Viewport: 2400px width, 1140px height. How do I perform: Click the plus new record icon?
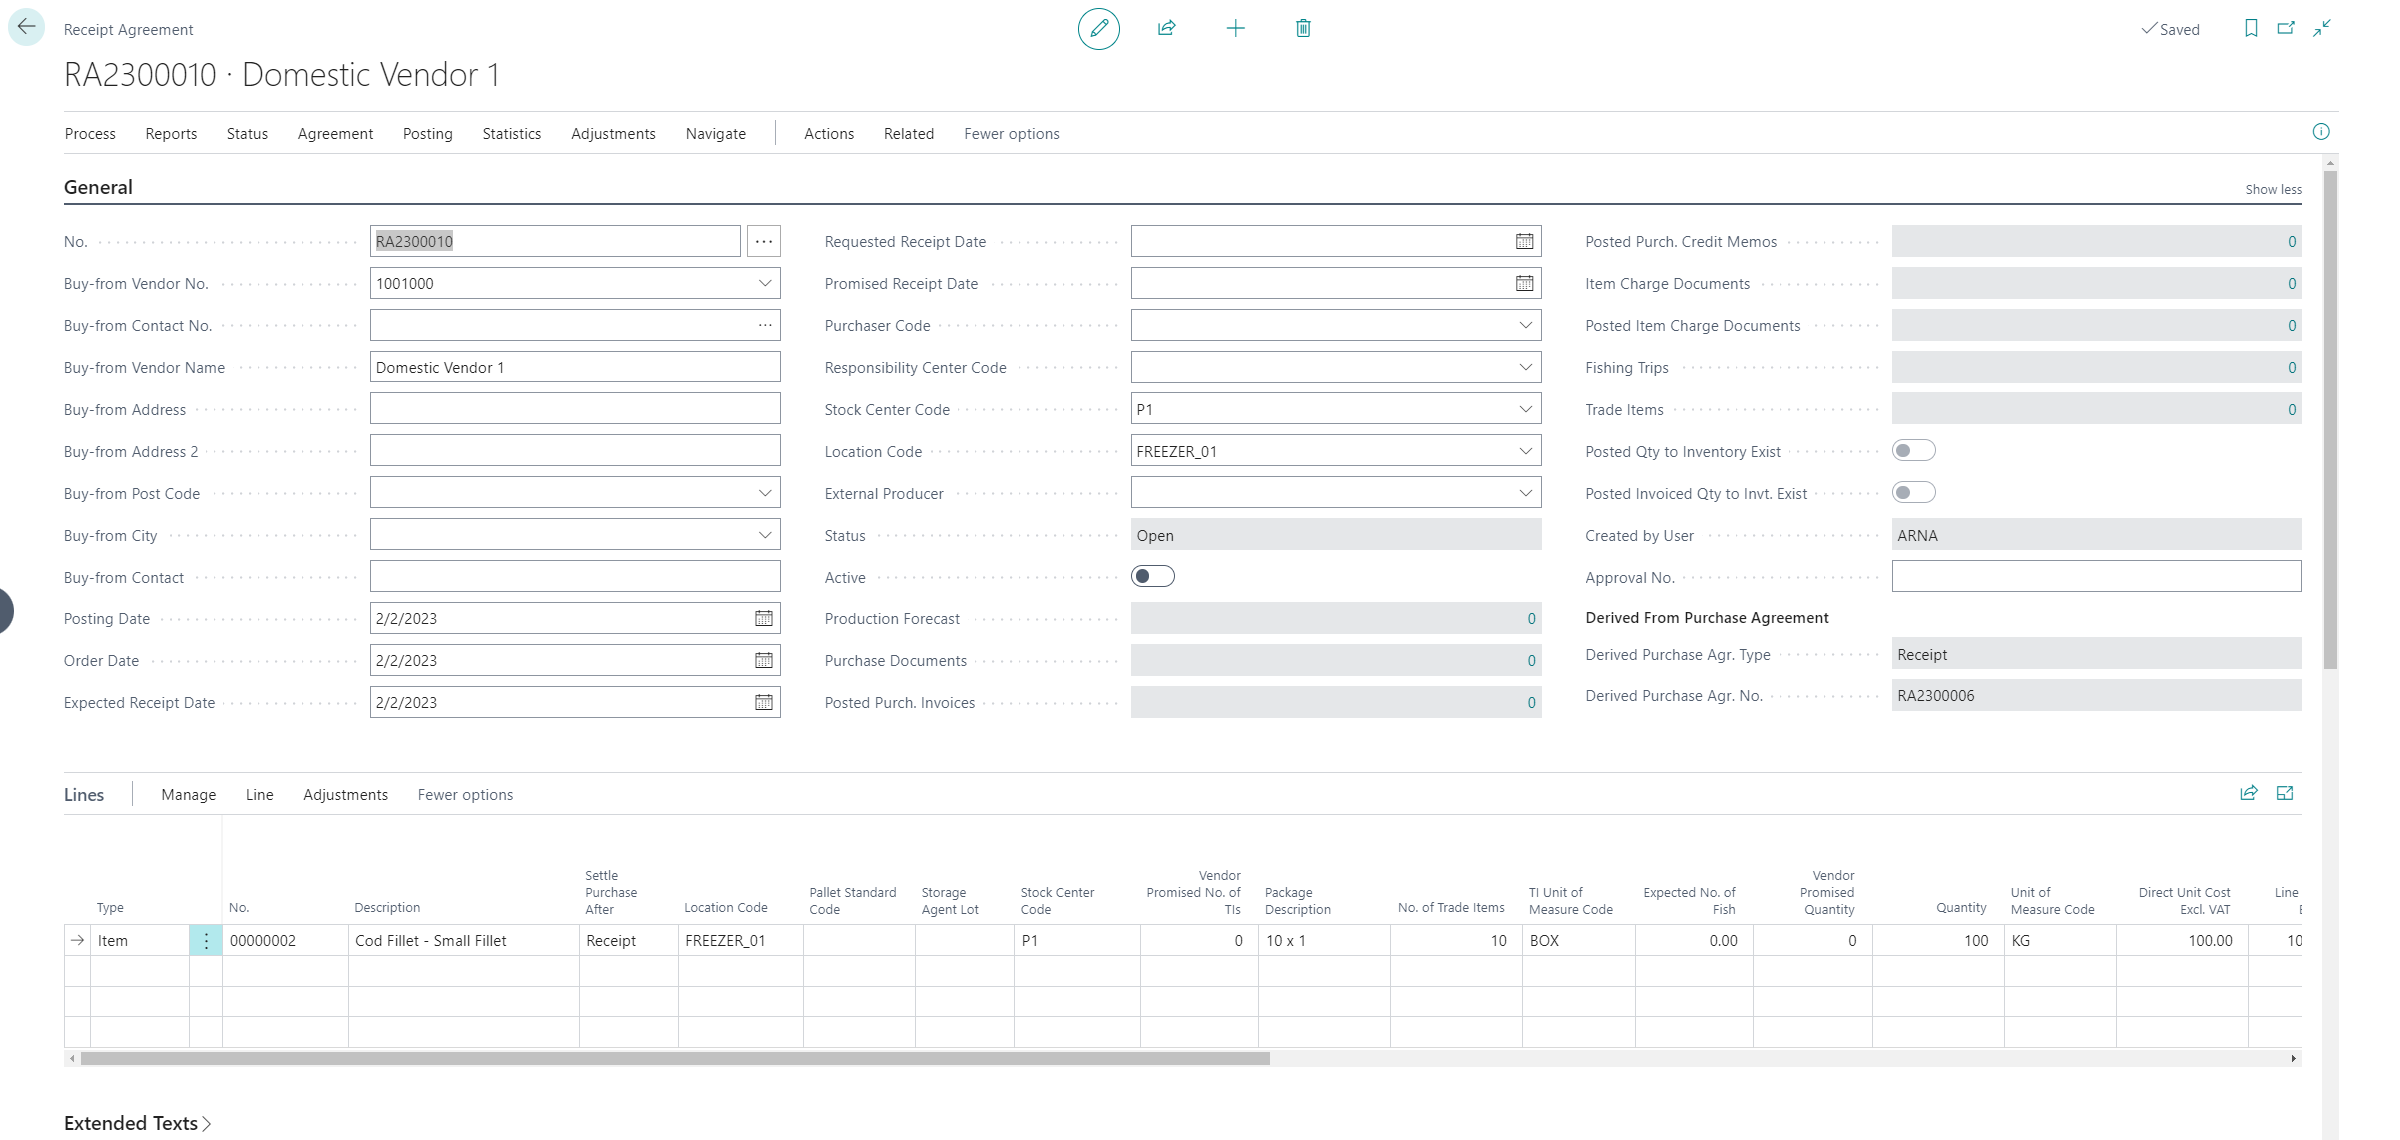point(1235,29)
